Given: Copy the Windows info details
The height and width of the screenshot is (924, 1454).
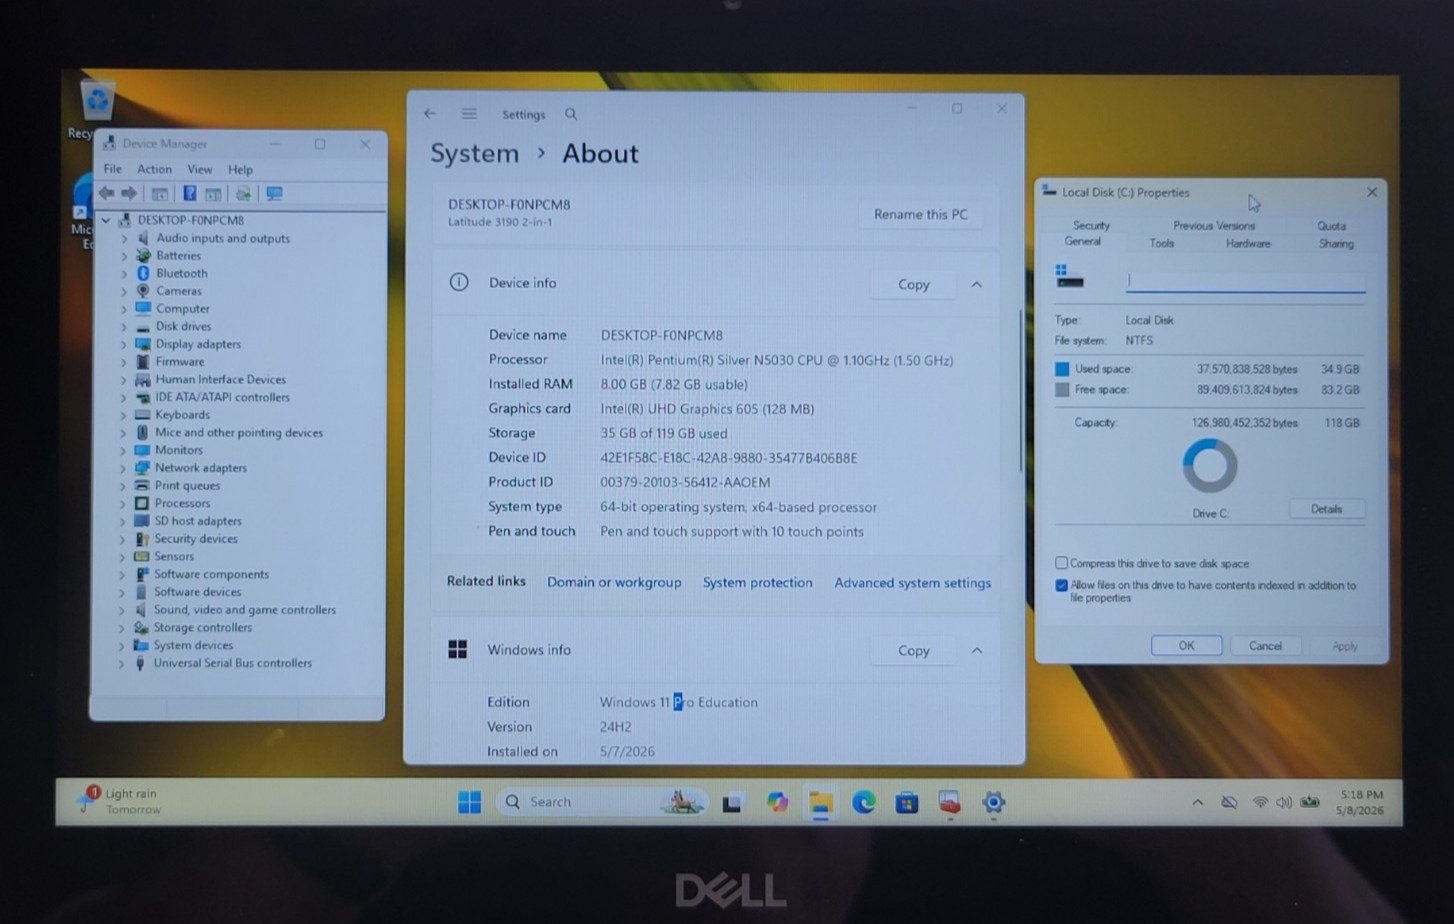Looking at the screenshot, I should pyautogui.click(x=913, y=650).
